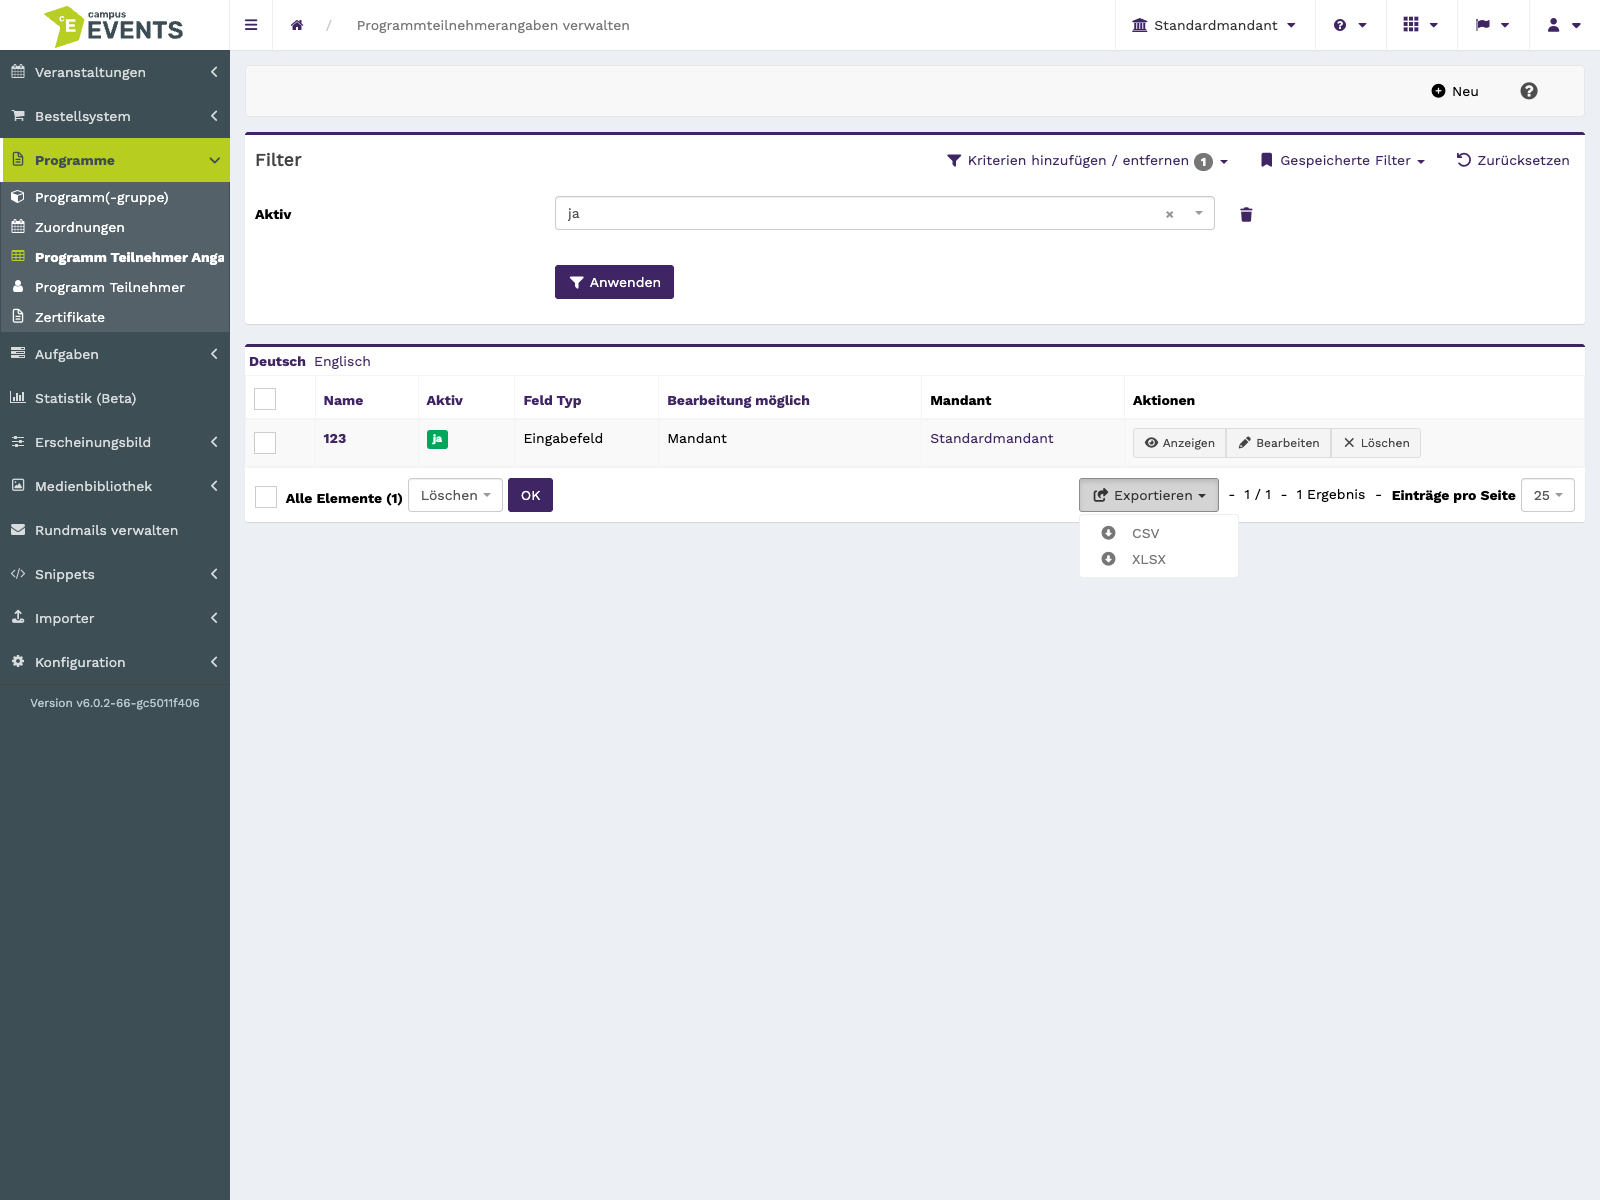Viewport: 1600px width, 1200px height.
Task: Click Bearbeiten for row 123
Action: [x=1278, y=443]
